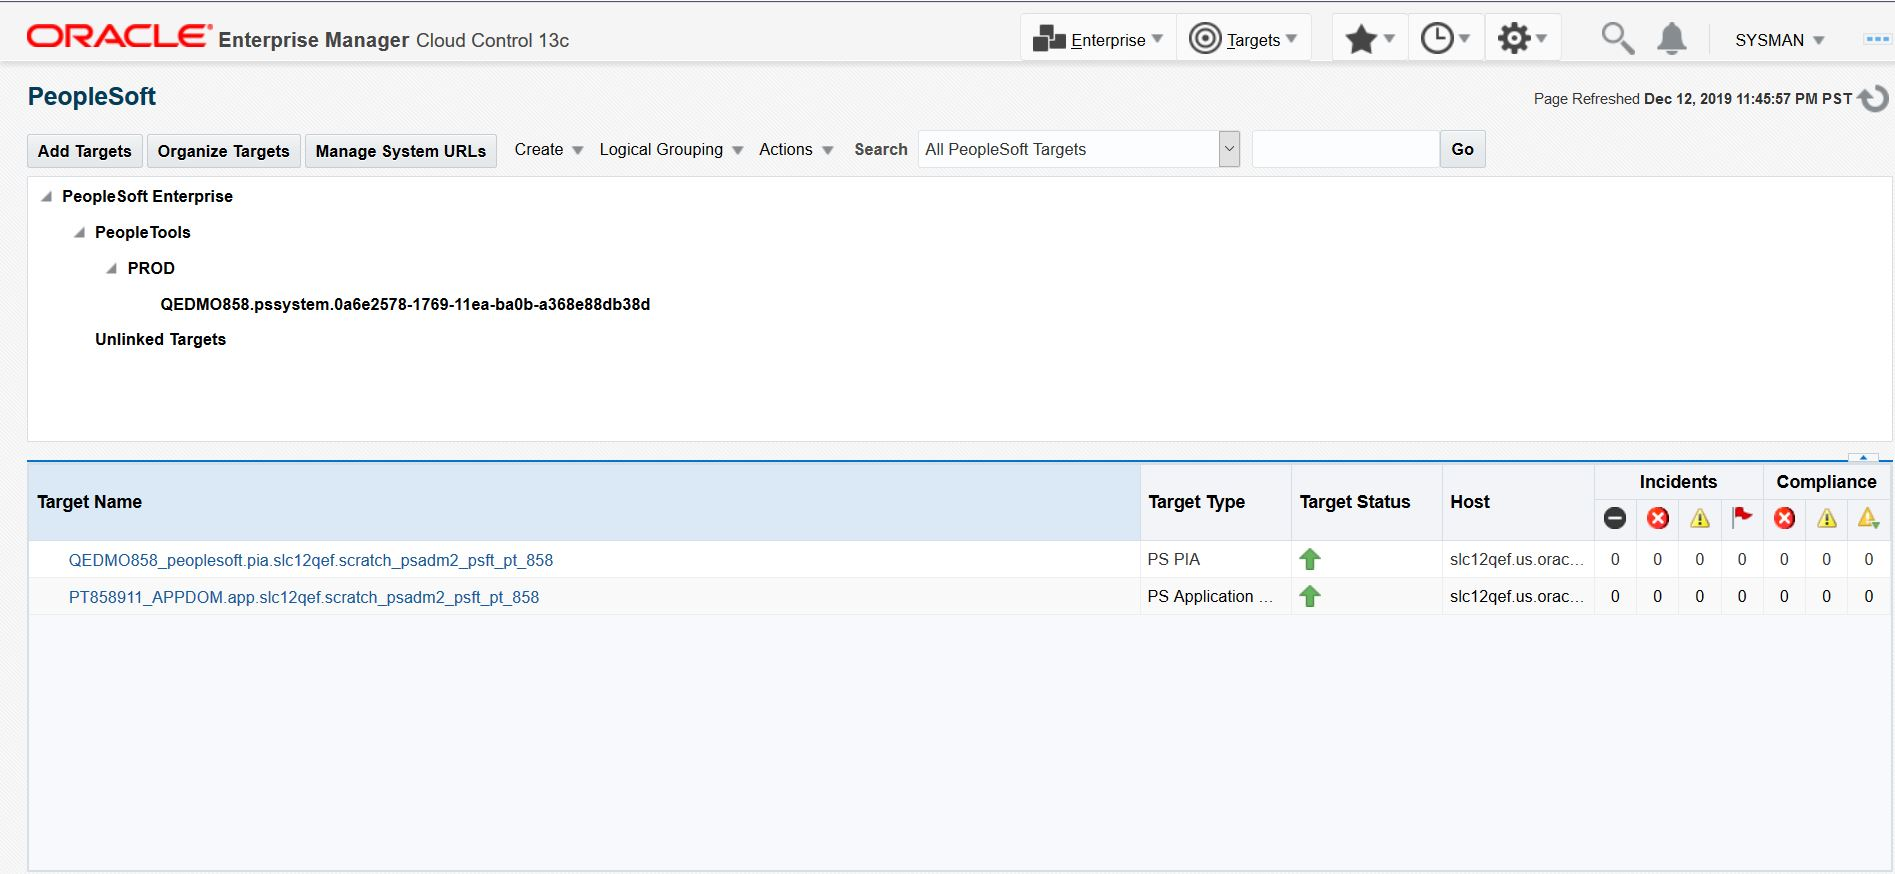
Task: Open the Create dropdown menu
Action: [x=548, y=149]
